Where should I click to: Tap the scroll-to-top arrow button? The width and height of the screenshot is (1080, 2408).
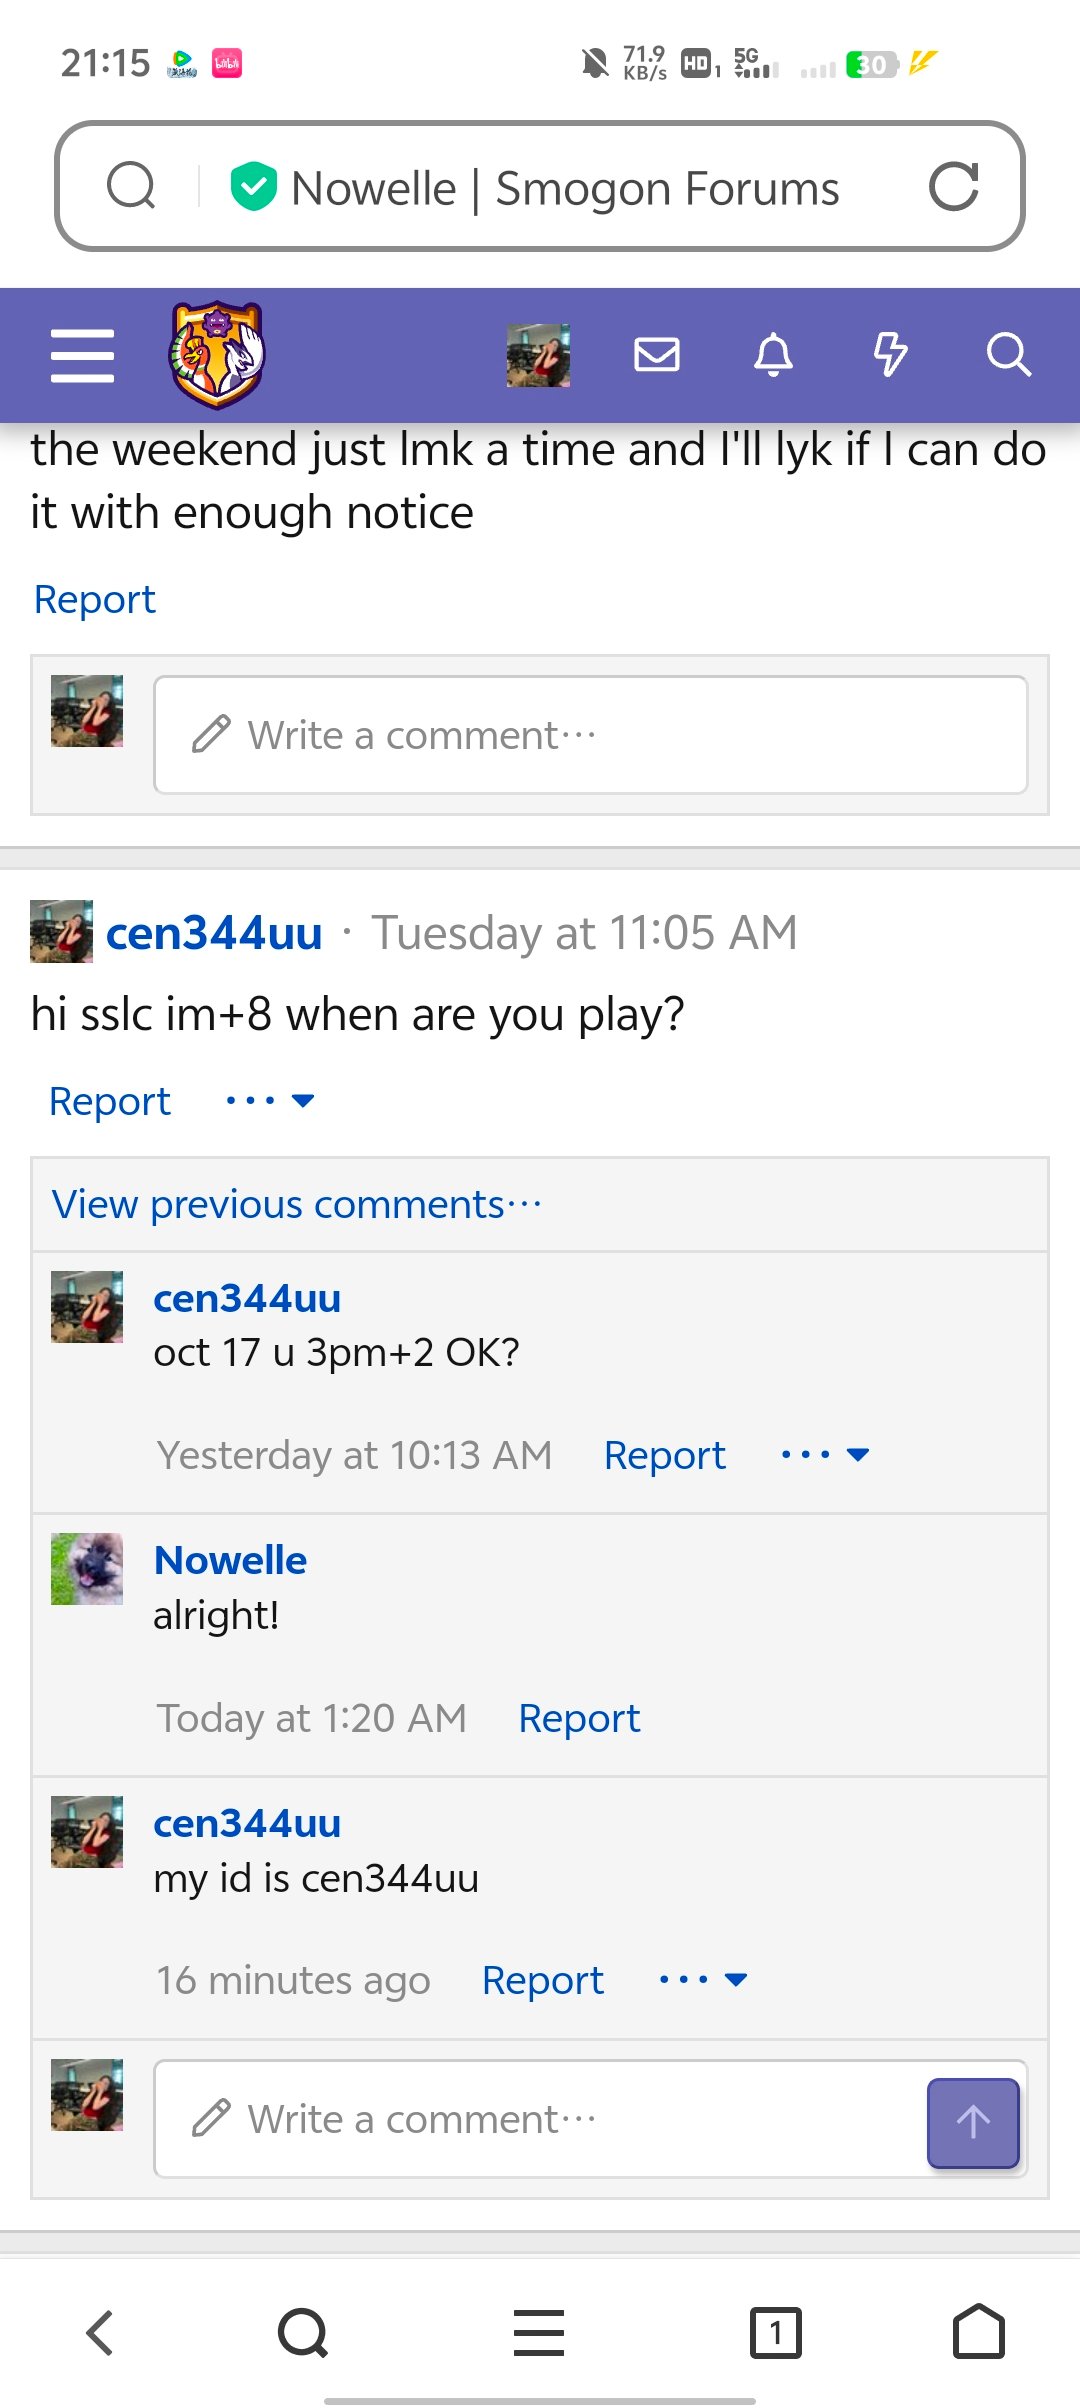[973, 2122]
